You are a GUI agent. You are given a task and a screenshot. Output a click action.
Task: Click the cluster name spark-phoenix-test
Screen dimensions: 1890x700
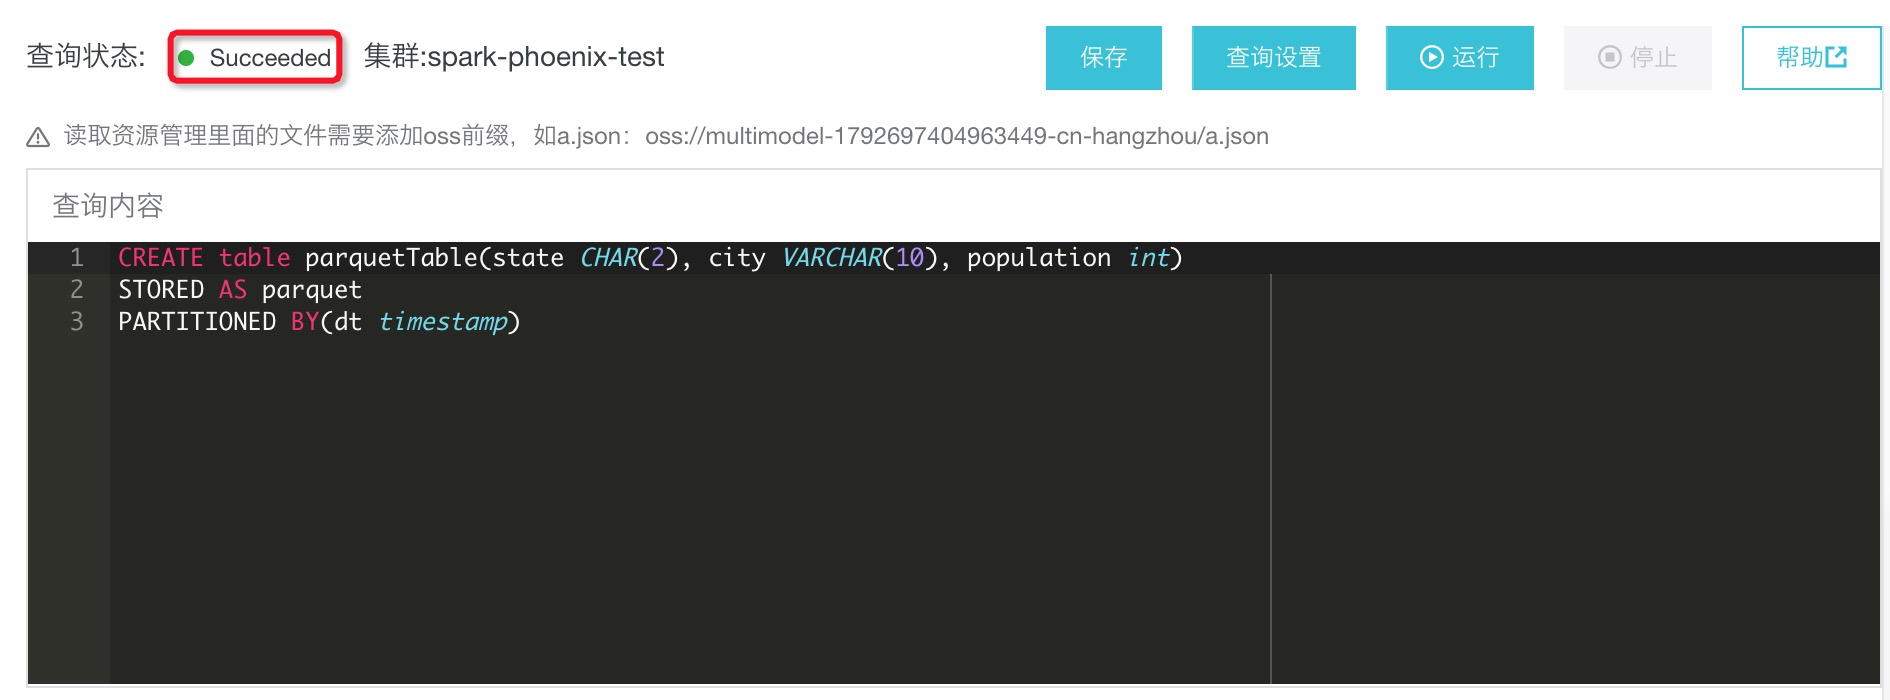coord(545,57)
